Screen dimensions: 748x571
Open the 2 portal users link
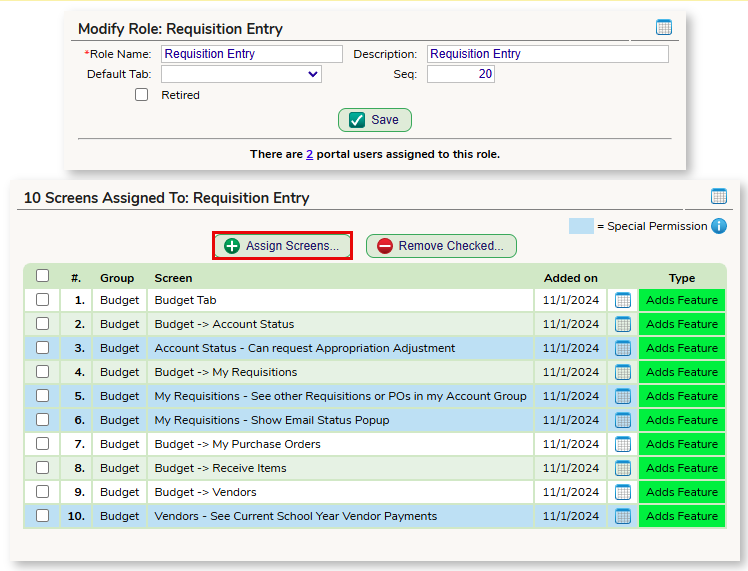[x=310, y=154]
